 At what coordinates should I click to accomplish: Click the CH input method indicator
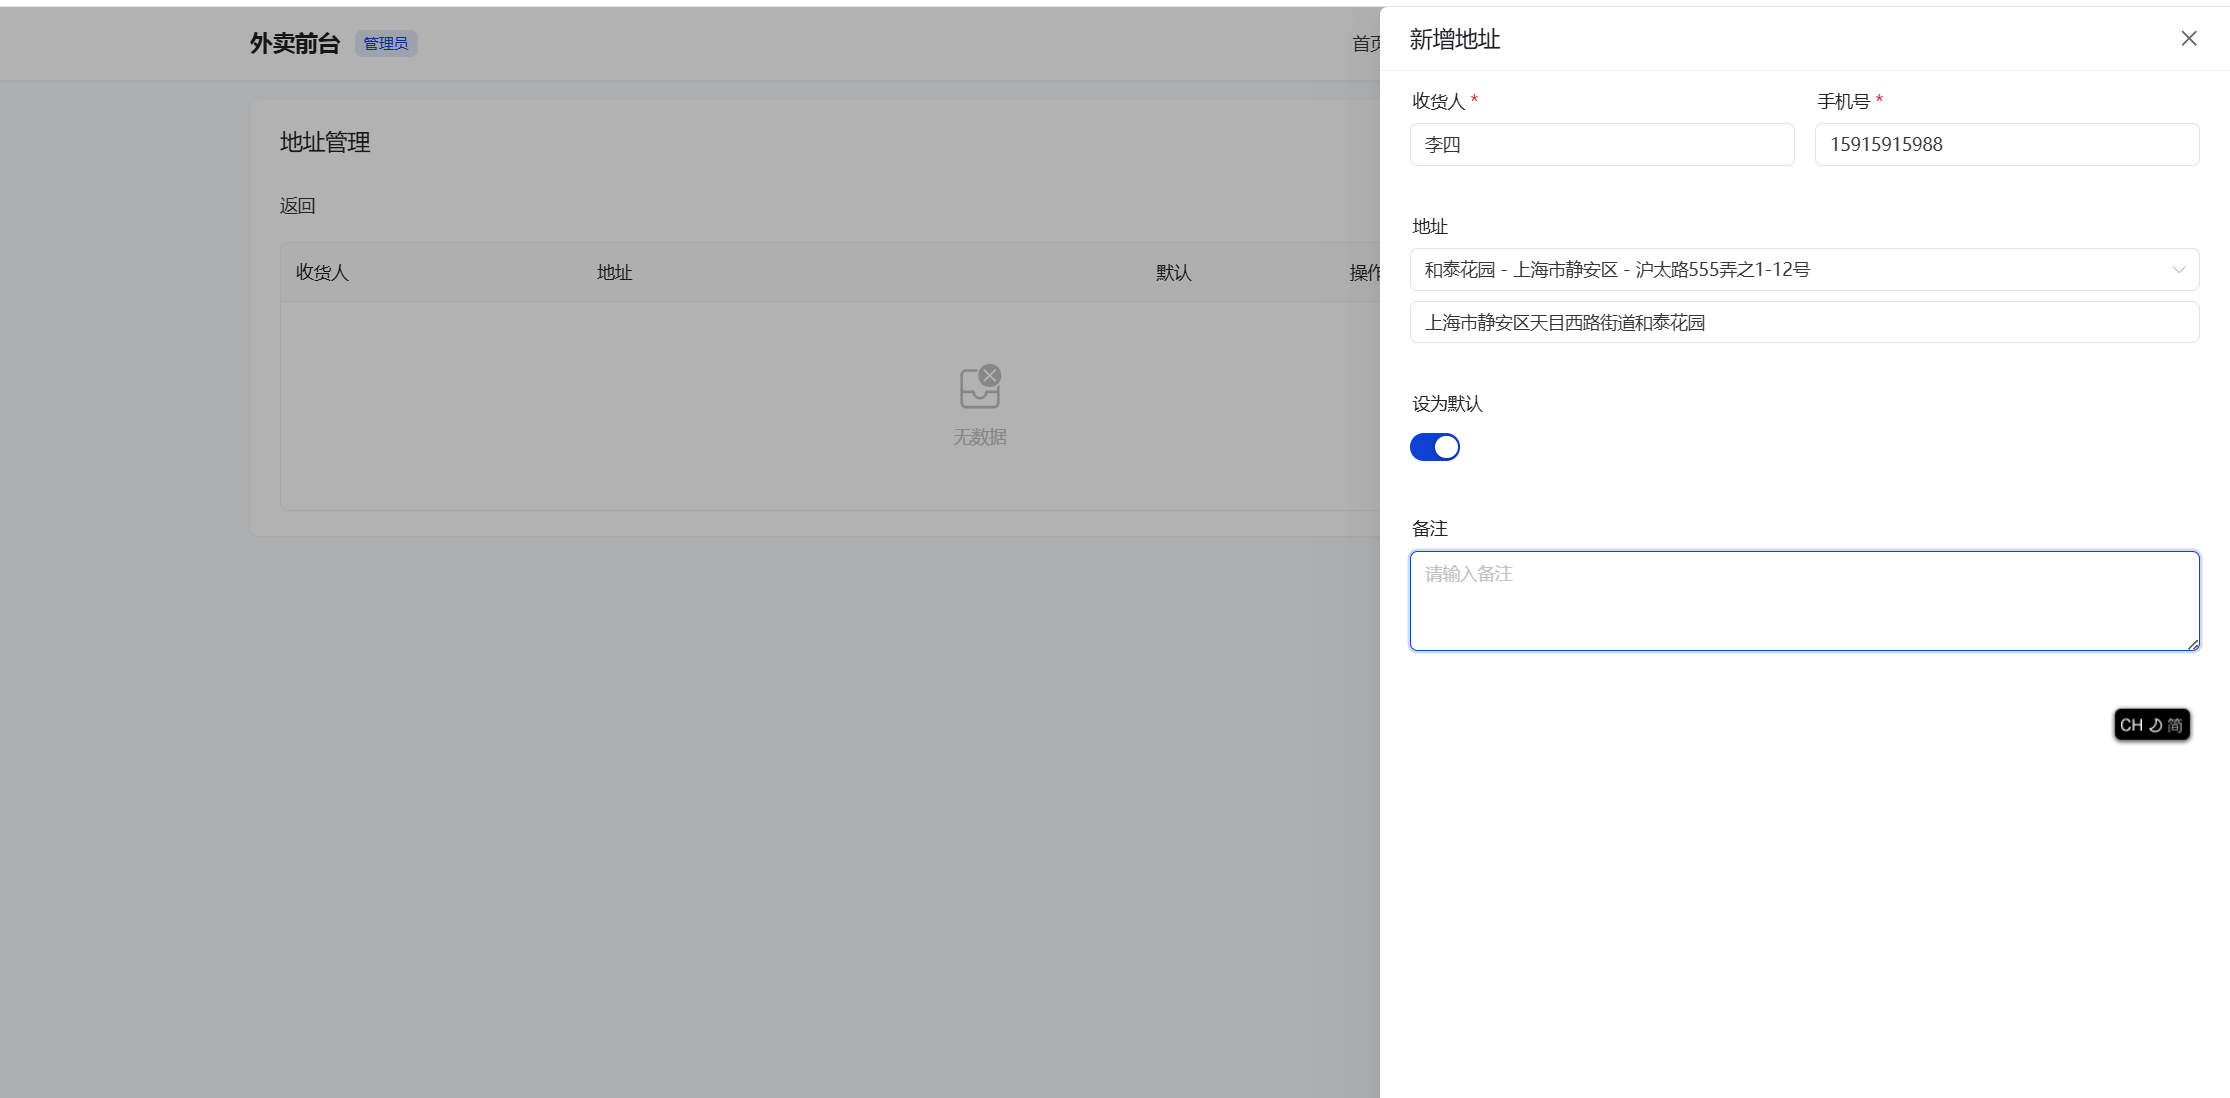tap(2130, 725)
